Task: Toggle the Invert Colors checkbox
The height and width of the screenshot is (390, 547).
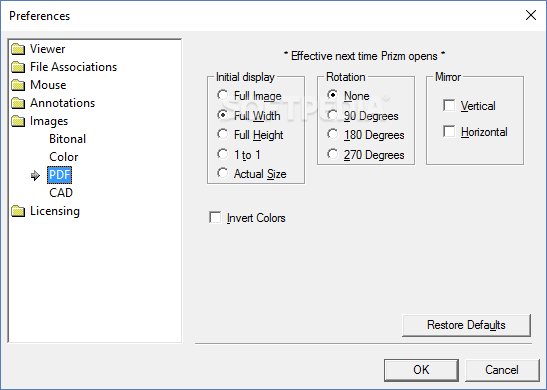Action: click(x=215, y=217)
